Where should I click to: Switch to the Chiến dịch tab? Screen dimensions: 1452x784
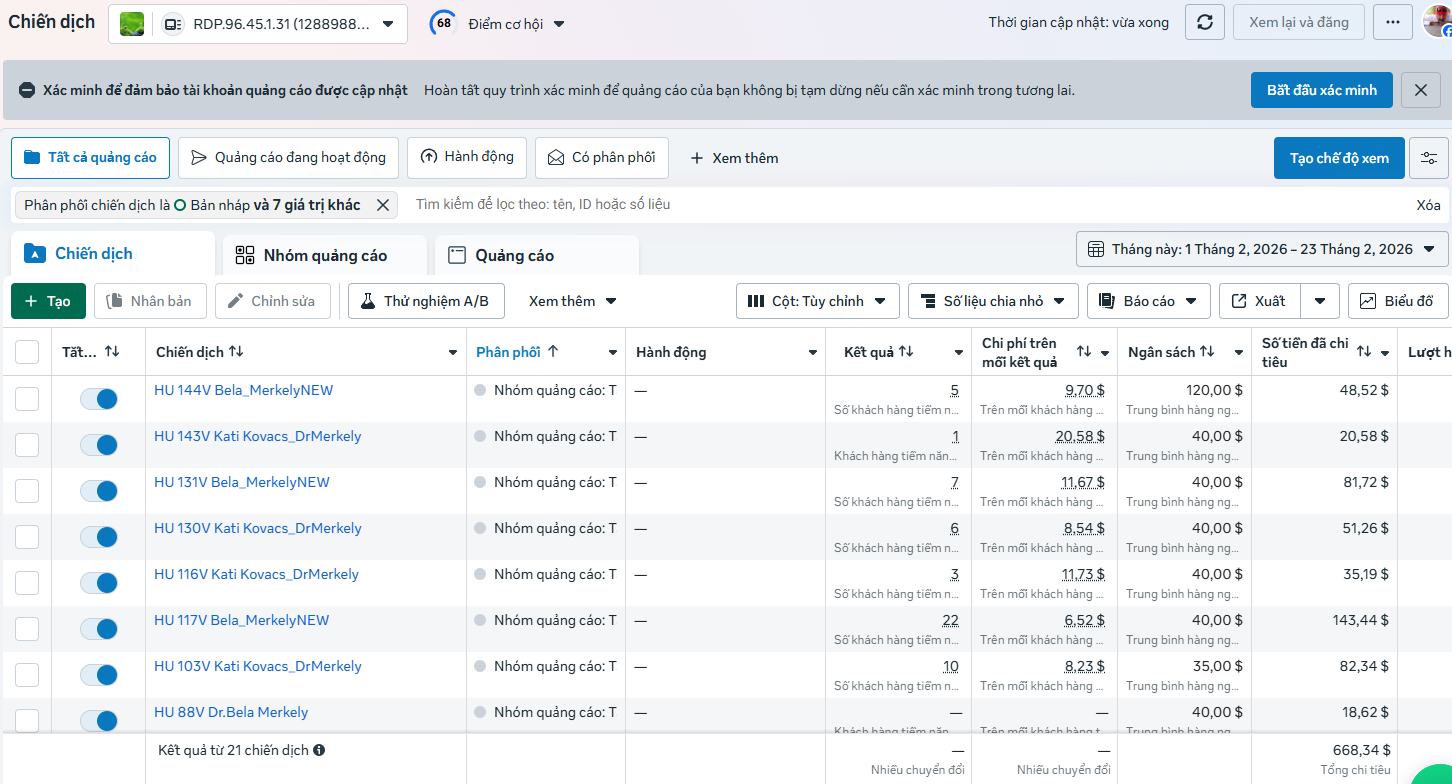(112, 254)
